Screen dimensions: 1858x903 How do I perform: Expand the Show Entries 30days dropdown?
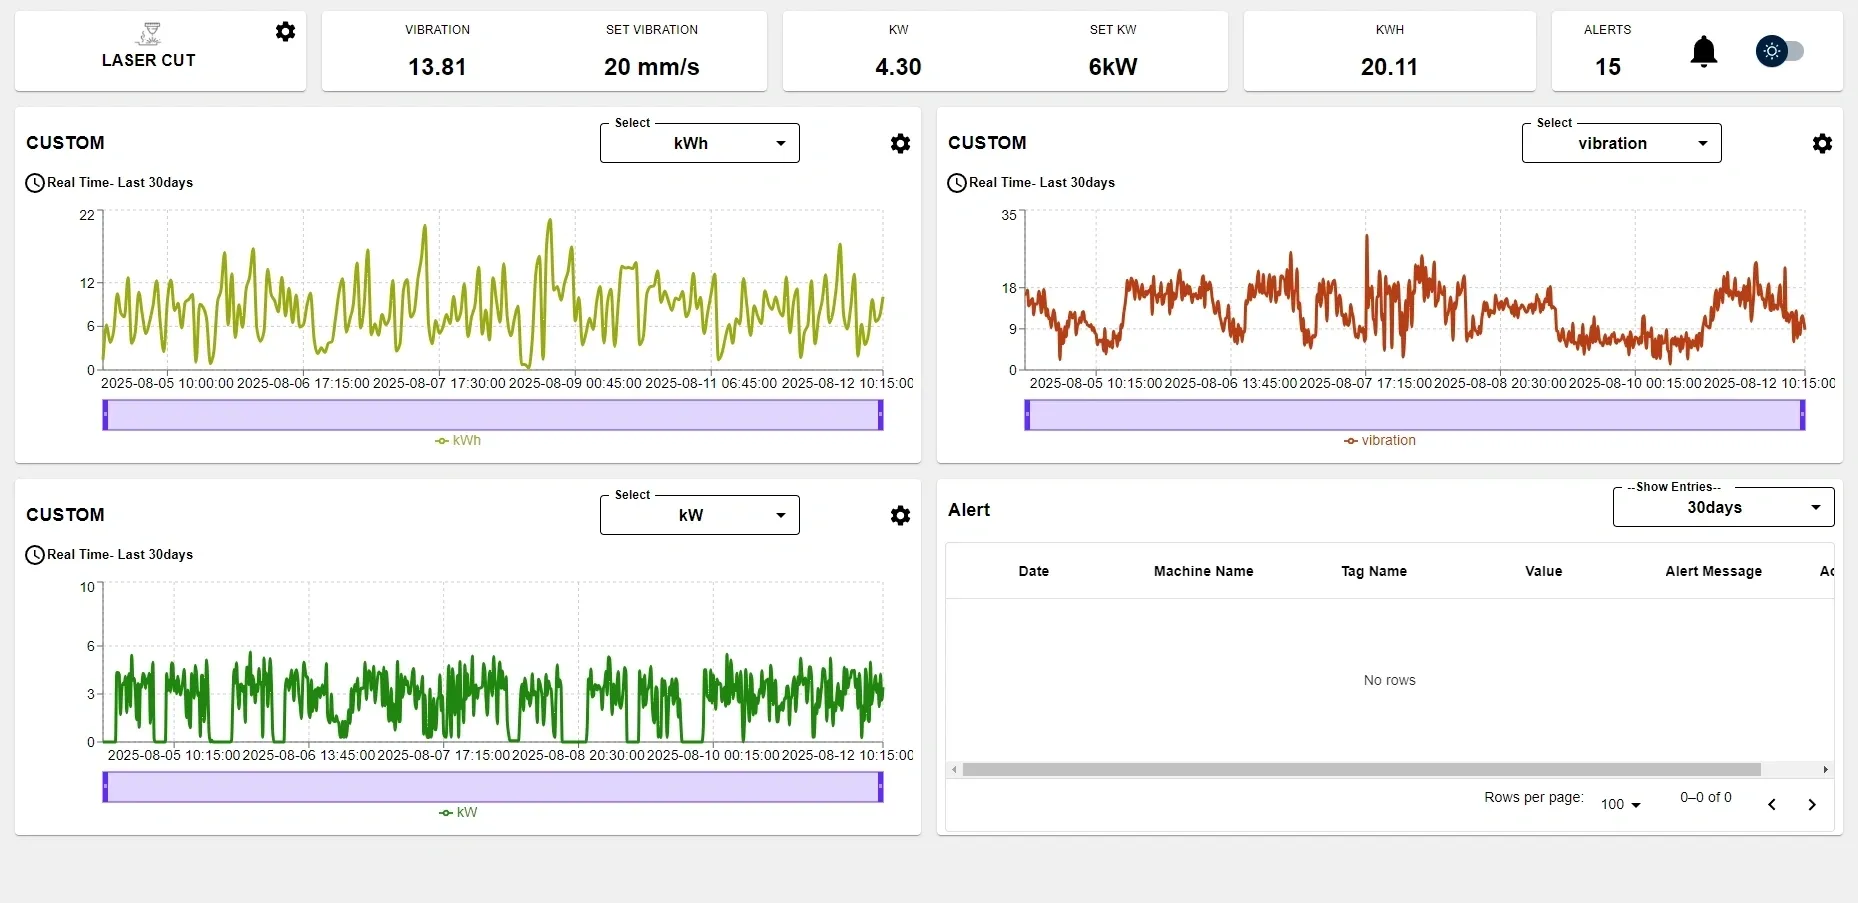(x=1723, y=507)
